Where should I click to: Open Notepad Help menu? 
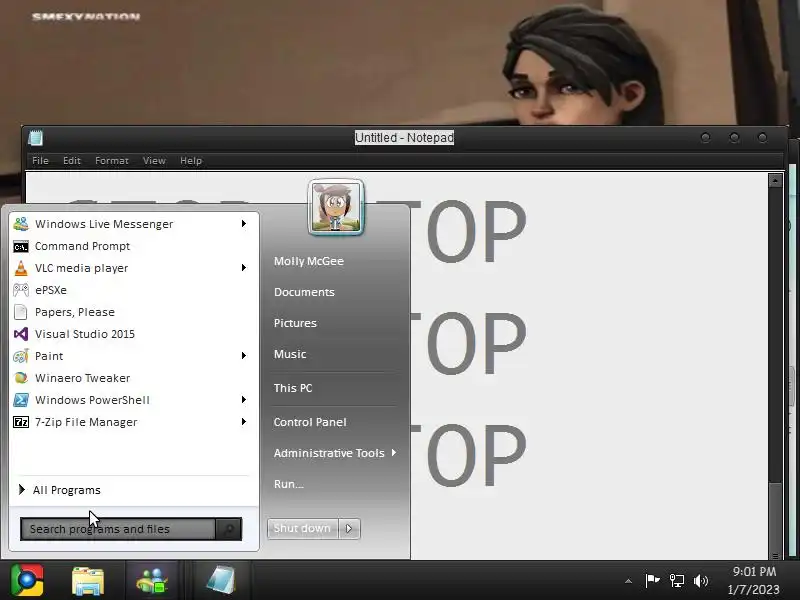pos(191,161)
